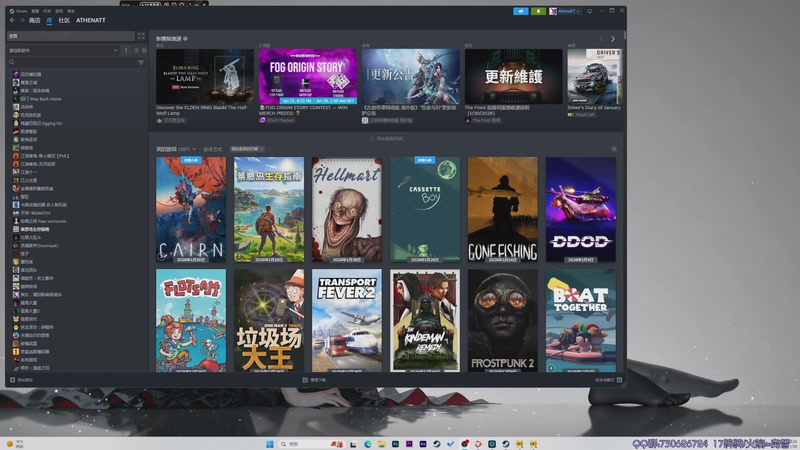Open the sort-by dropdown on the shelf

click(x=247, y=149)
